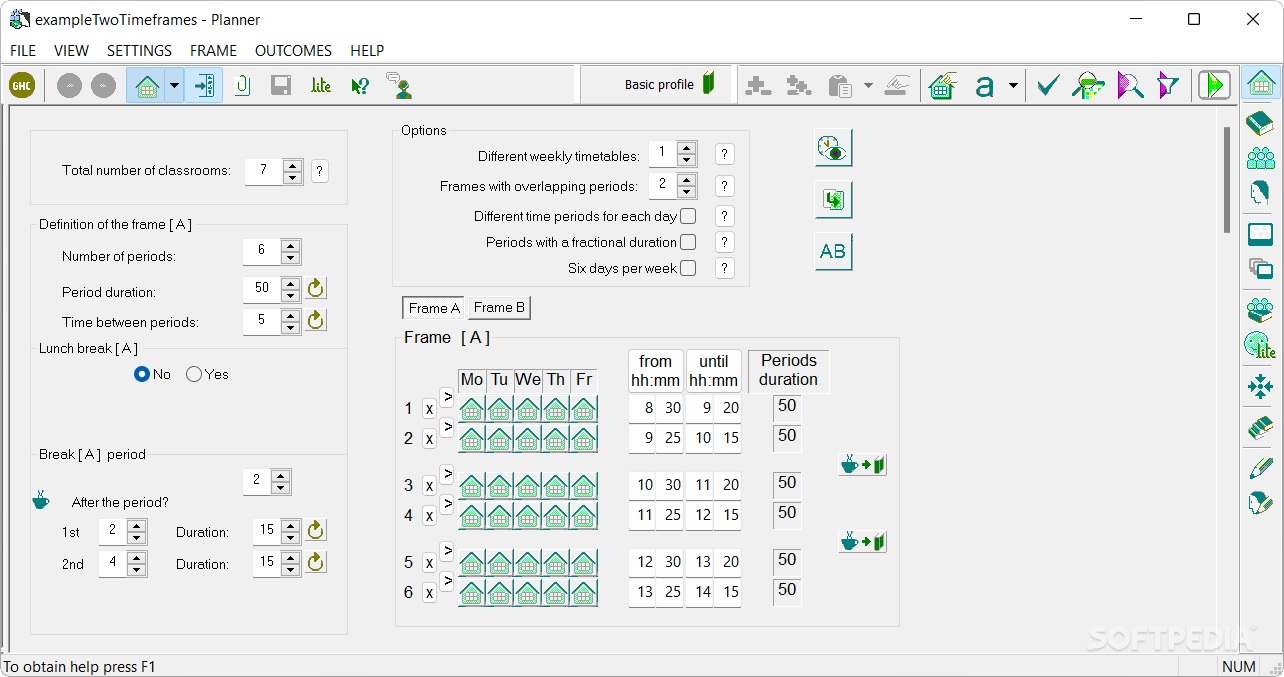Click coffee-to-book button after period 2
This screenshot has height=677, width=1284.
pos(863,465)
